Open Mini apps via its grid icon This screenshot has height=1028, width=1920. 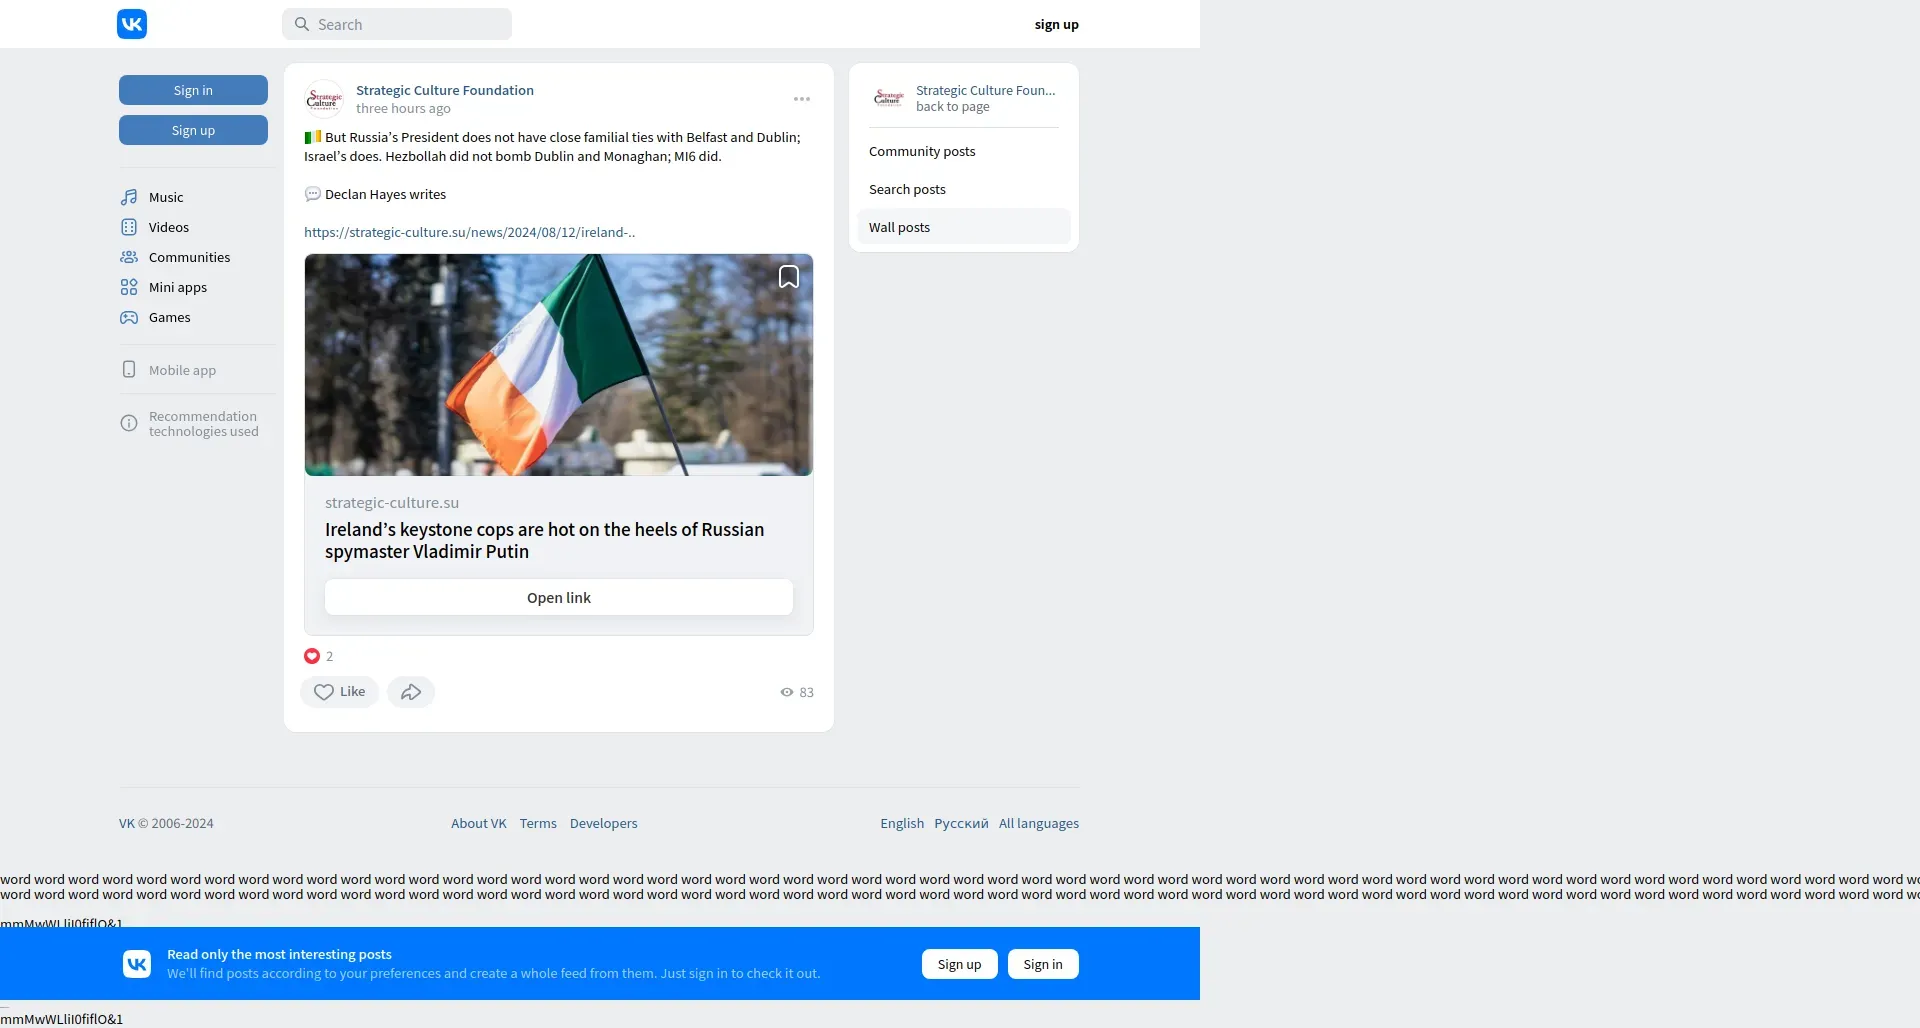pyautogui.click(x=129, y=287)
